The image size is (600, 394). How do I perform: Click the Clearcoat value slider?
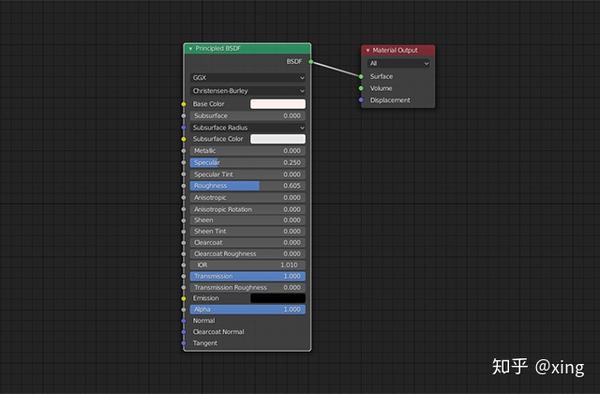(248, 243)
